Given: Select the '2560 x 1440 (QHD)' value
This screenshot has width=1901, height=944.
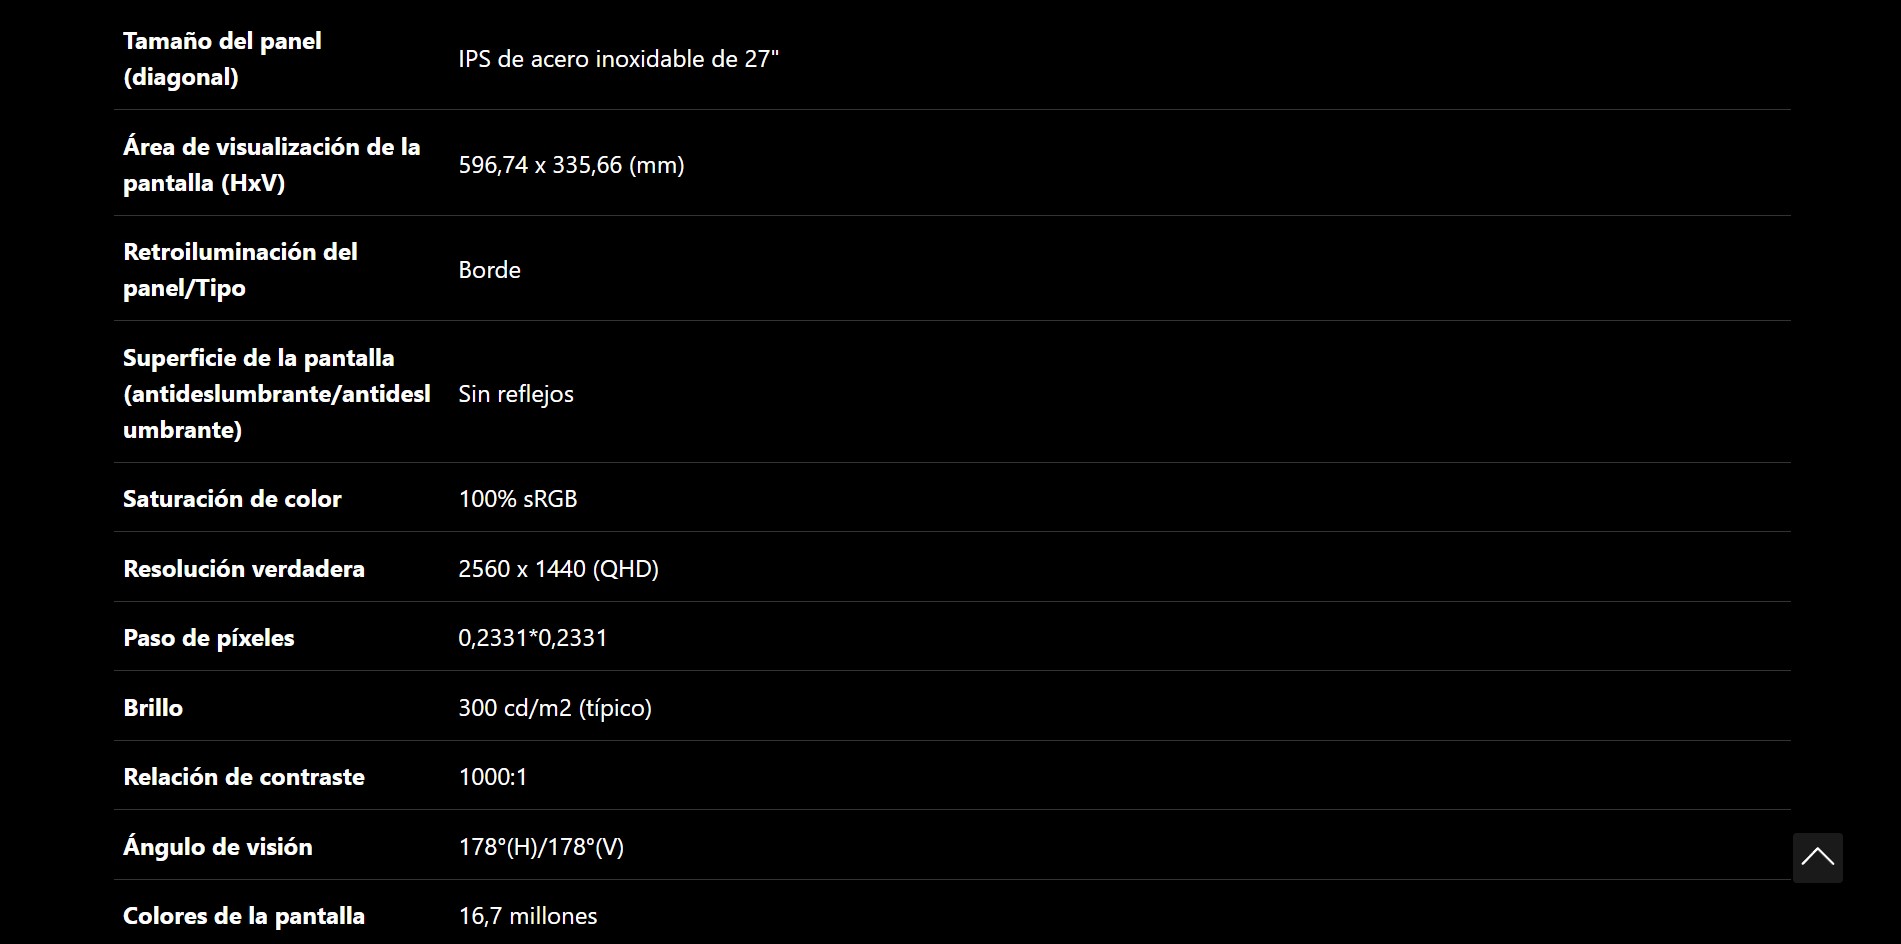Looking at the screenshot, I should point(558,569).
